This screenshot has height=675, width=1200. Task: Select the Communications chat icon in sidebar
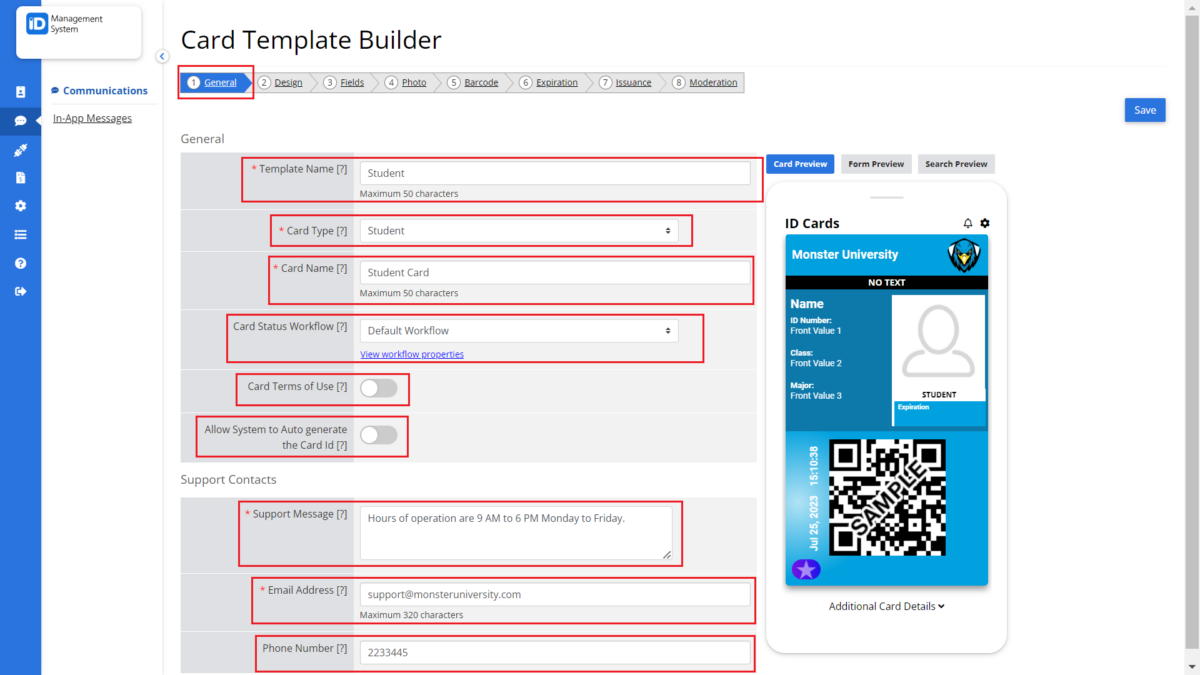click(20, 122)
